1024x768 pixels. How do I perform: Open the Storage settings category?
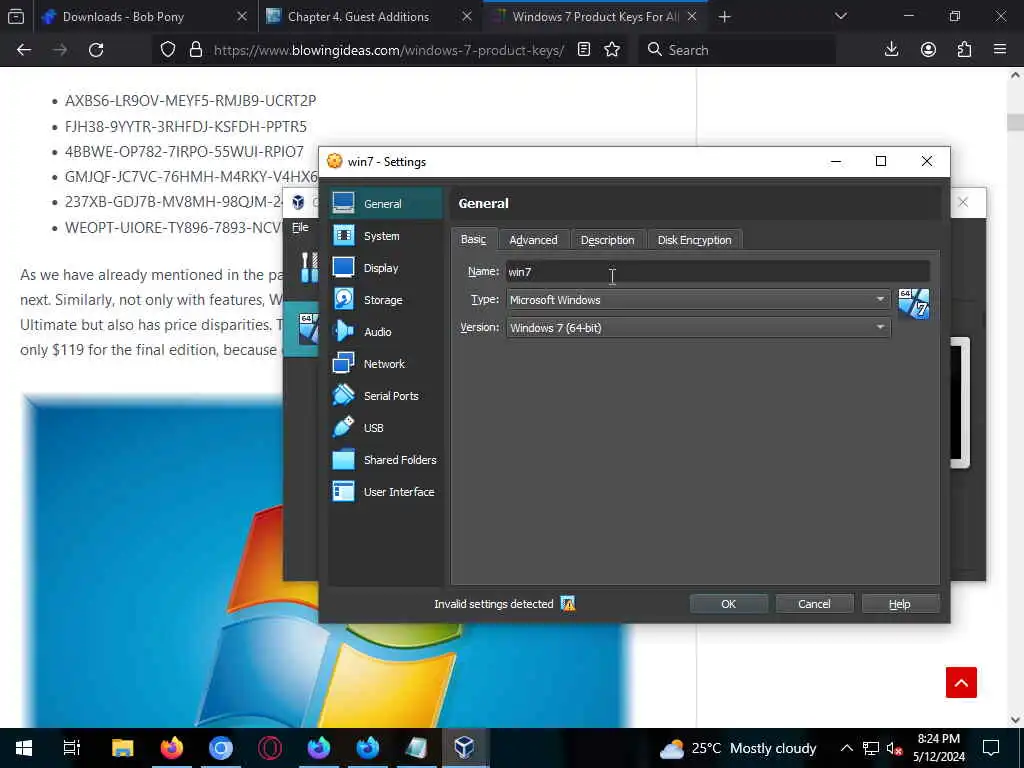(385, 299)
